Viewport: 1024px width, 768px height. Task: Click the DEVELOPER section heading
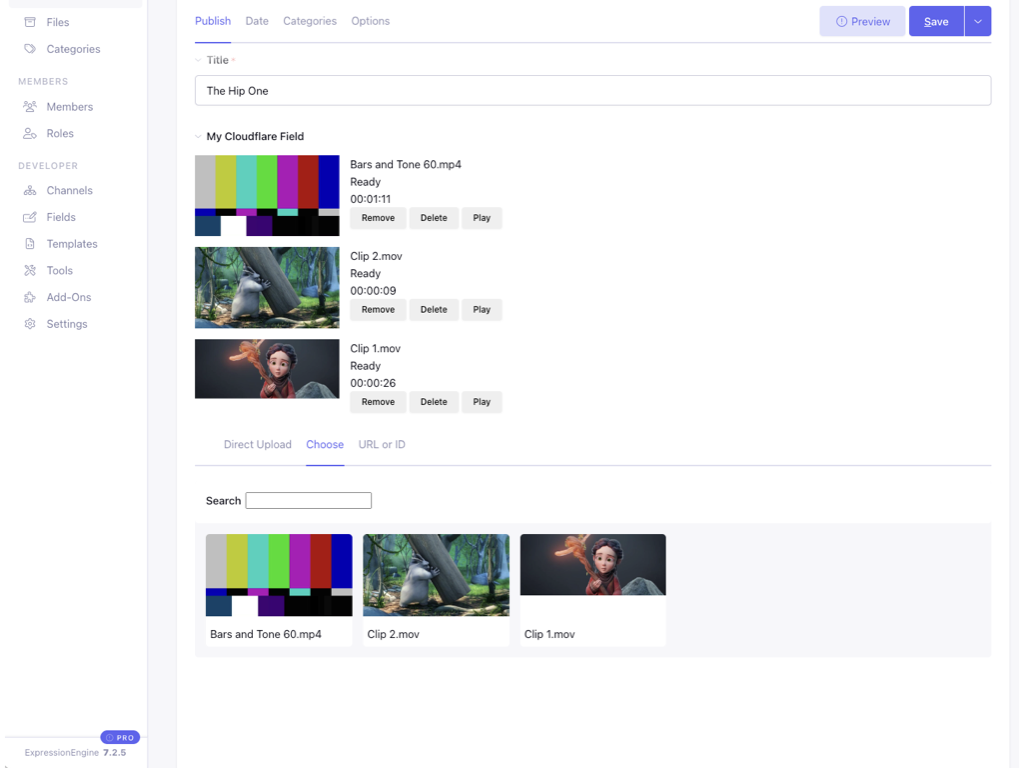coord(48,166)
